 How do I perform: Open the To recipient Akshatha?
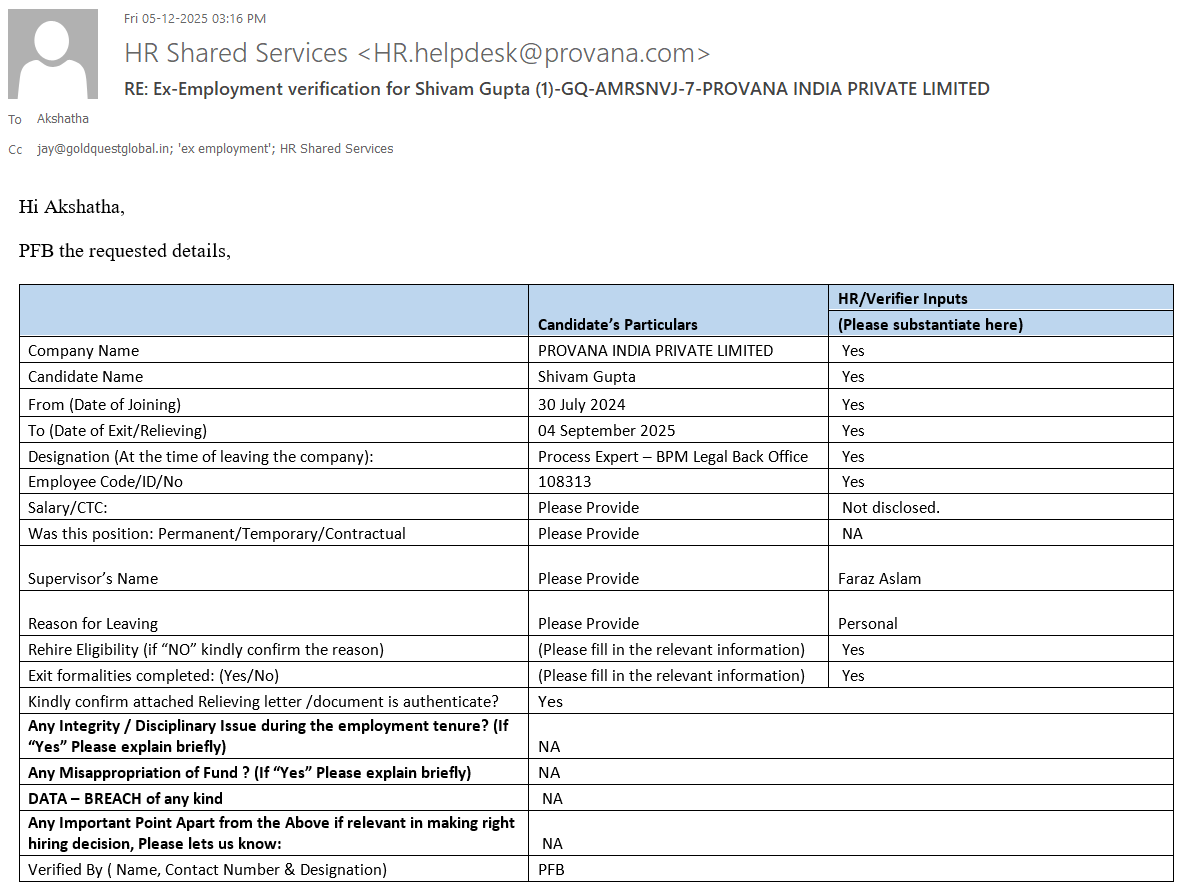[63, 119]
